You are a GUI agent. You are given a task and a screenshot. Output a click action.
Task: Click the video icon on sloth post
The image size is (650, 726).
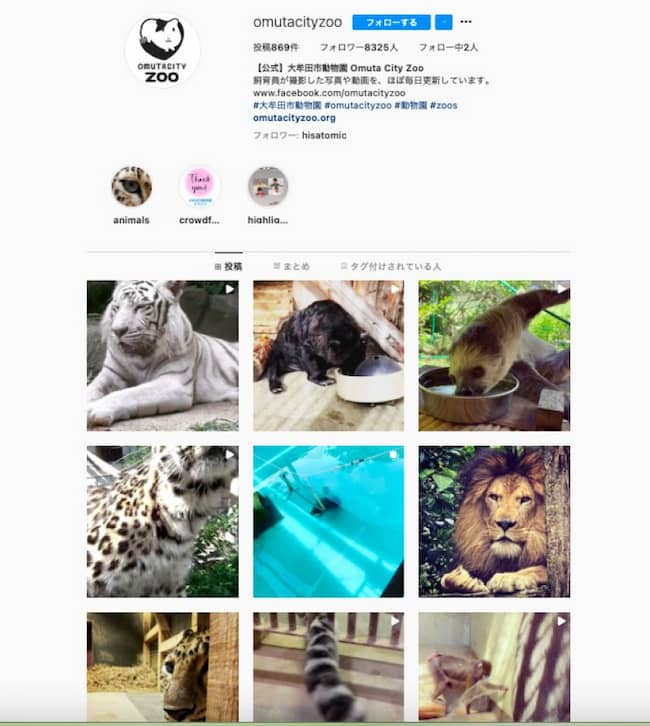pyautogui.click(x=561, y=289)
